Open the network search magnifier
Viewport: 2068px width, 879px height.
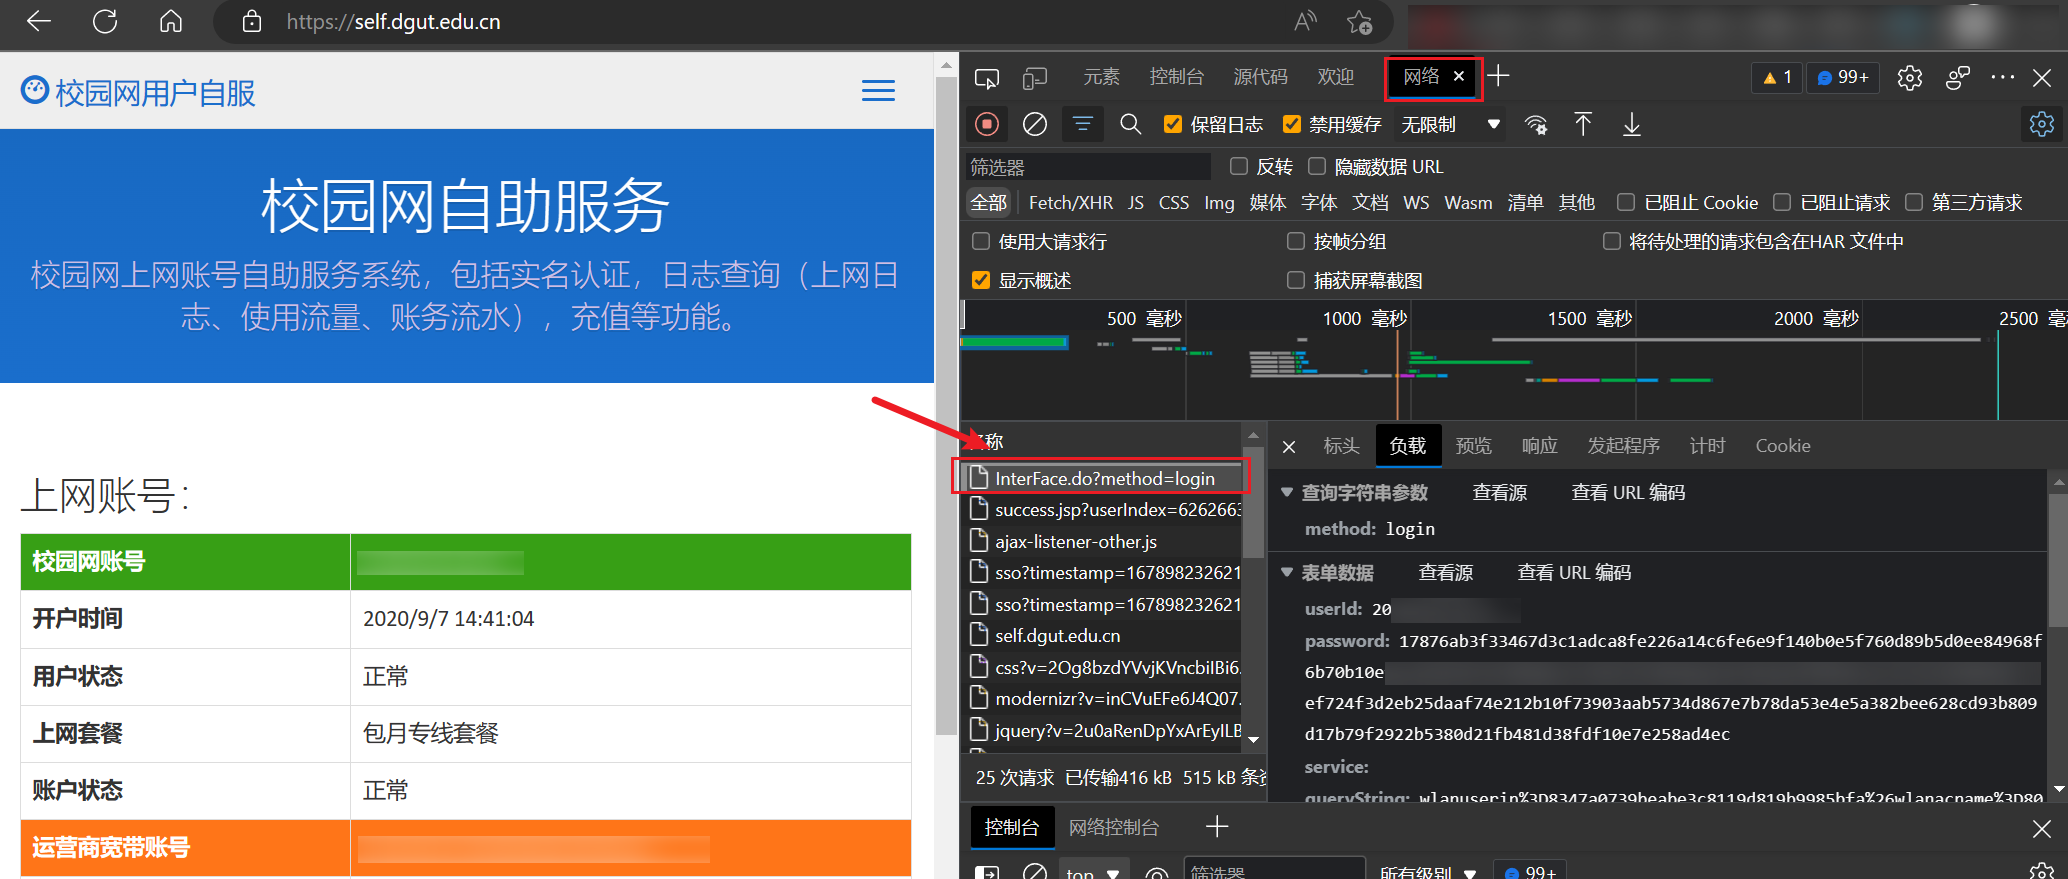(x=1130, y=124)
